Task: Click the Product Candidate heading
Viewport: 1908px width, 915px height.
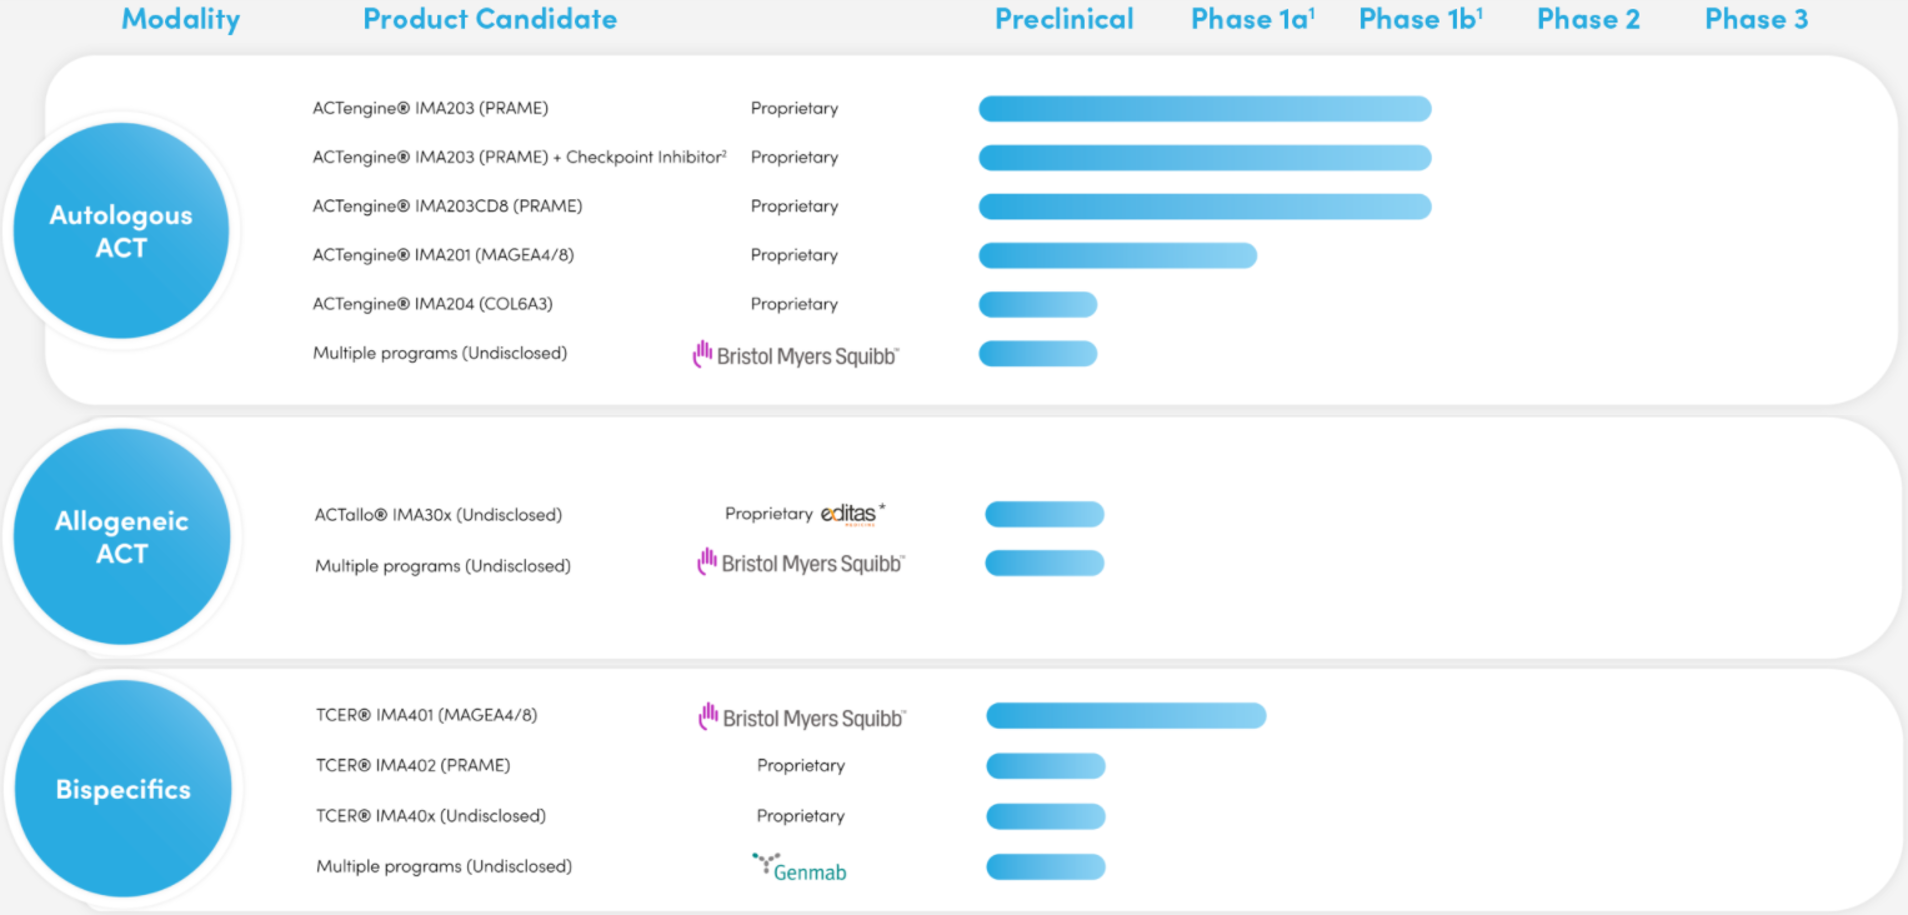Action: tap(490, 19)
